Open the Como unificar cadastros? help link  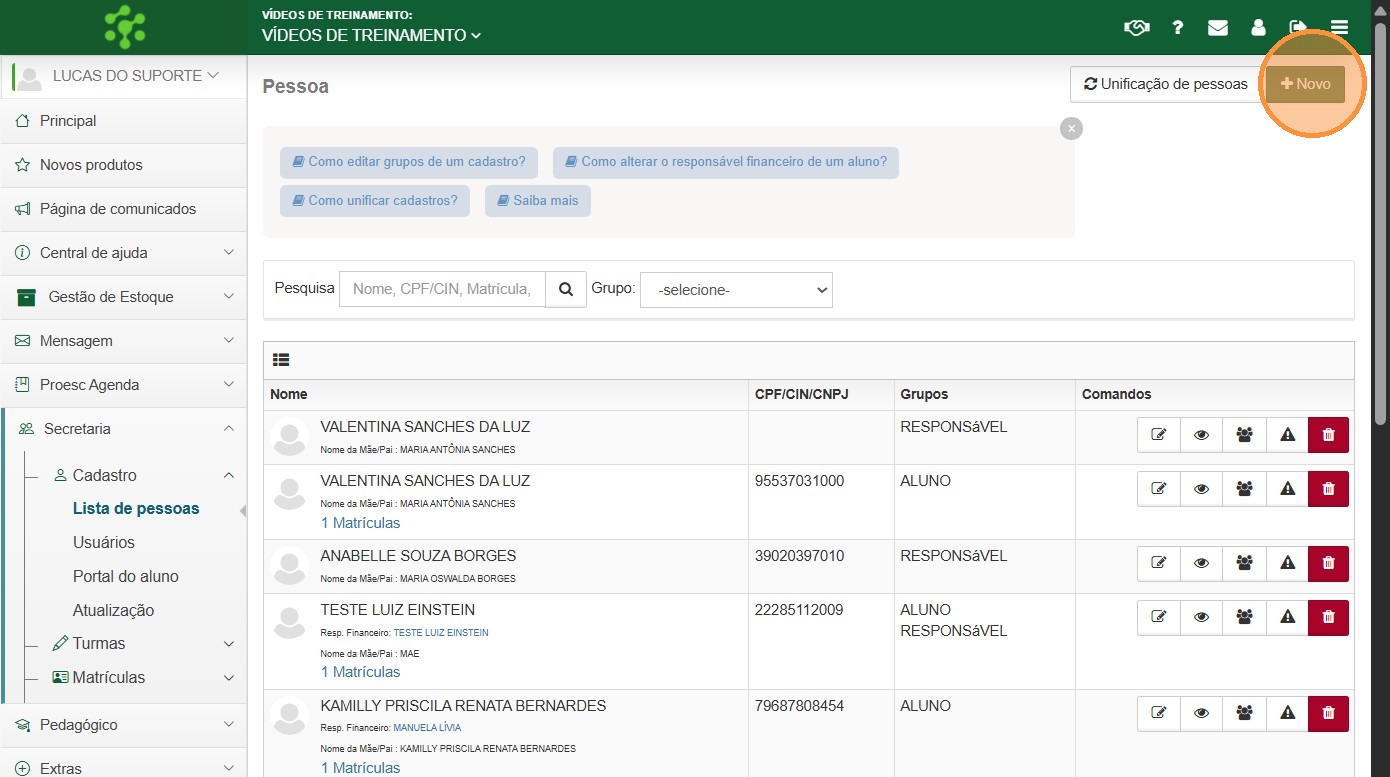pyautogui.click(x=374, y=200)
